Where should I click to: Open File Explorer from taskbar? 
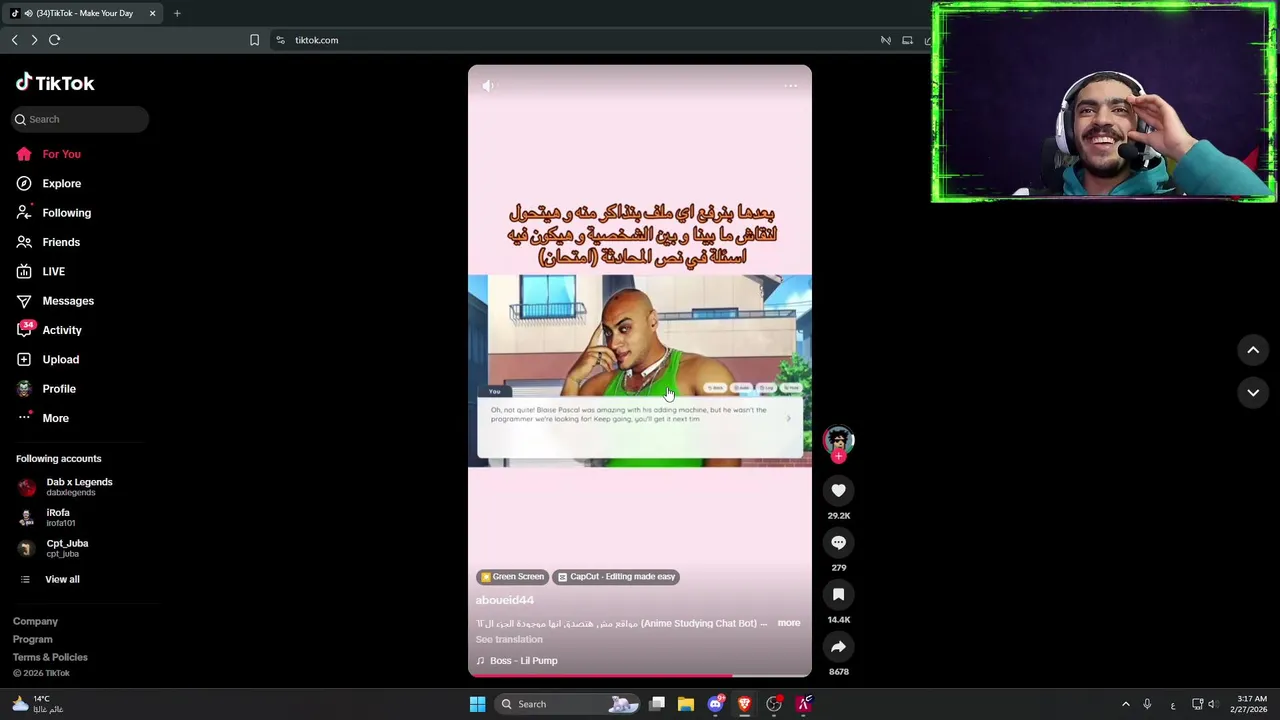(686, 704)
